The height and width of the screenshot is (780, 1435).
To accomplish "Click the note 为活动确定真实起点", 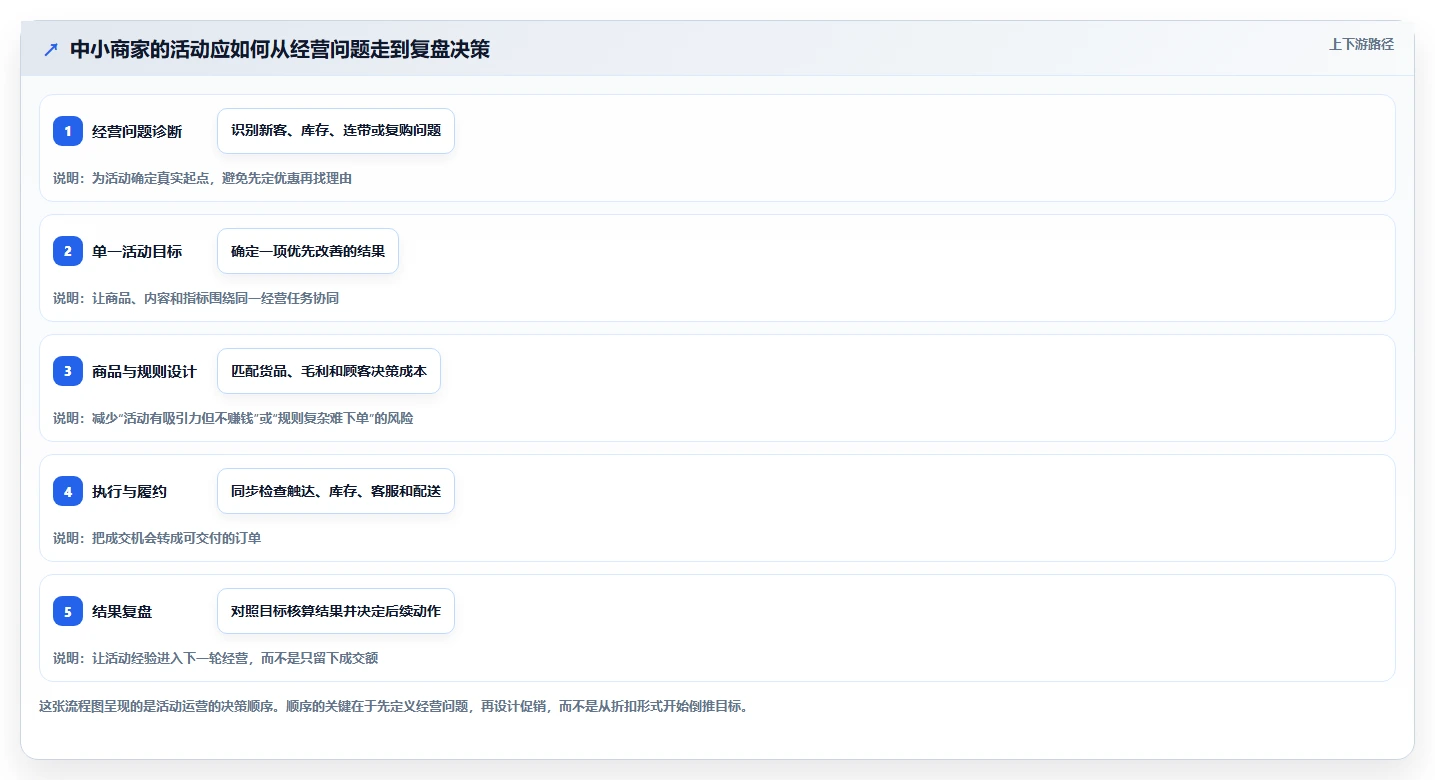I will pyautogui.click(x=202, y=178).
